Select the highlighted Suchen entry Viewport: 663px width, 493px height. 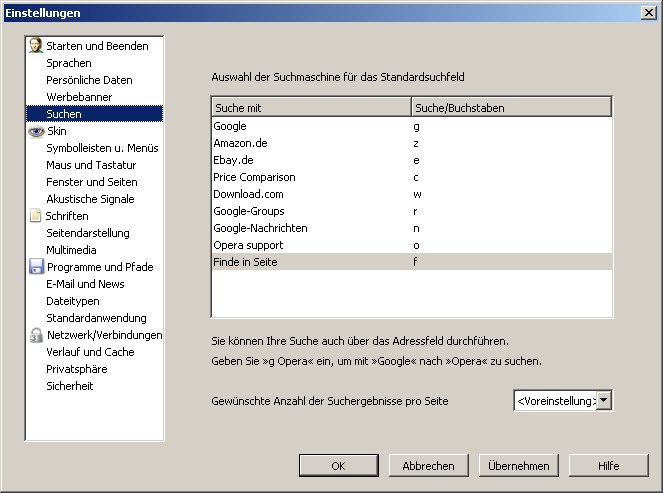(x=94, y=114)
